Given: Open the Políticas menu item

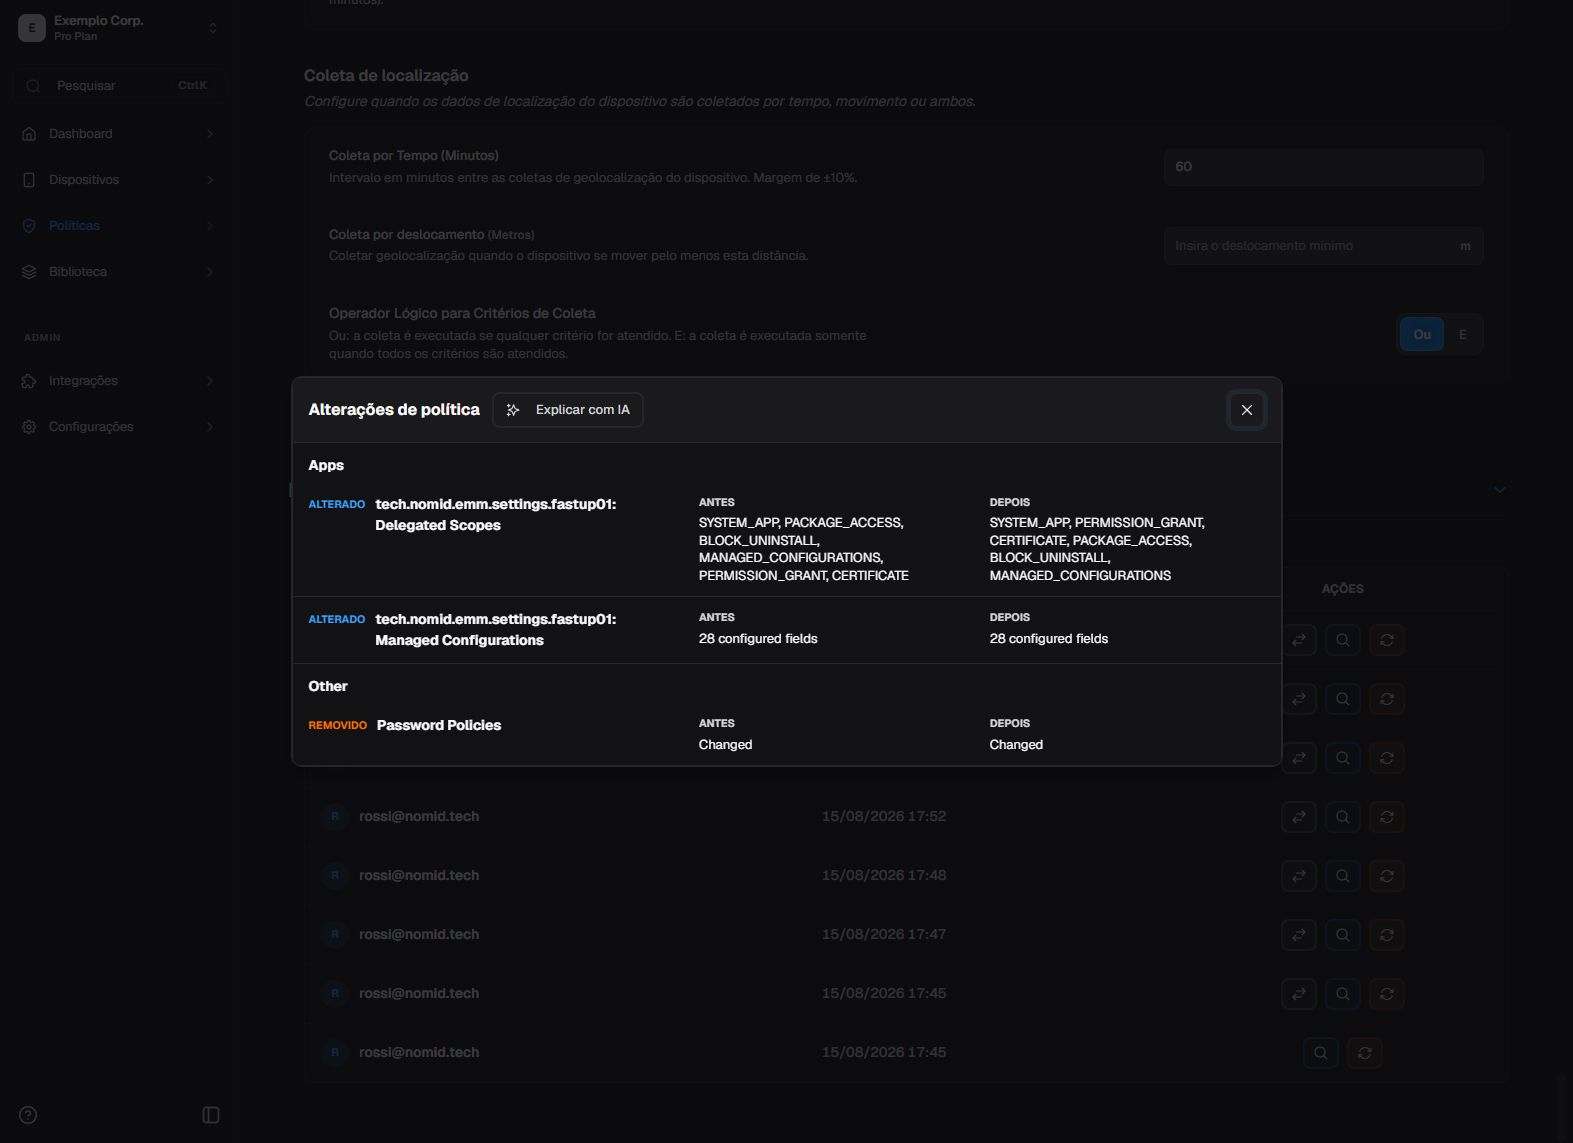Looking at the screenshot, I should pyautogui.click(x=119, y=226).
